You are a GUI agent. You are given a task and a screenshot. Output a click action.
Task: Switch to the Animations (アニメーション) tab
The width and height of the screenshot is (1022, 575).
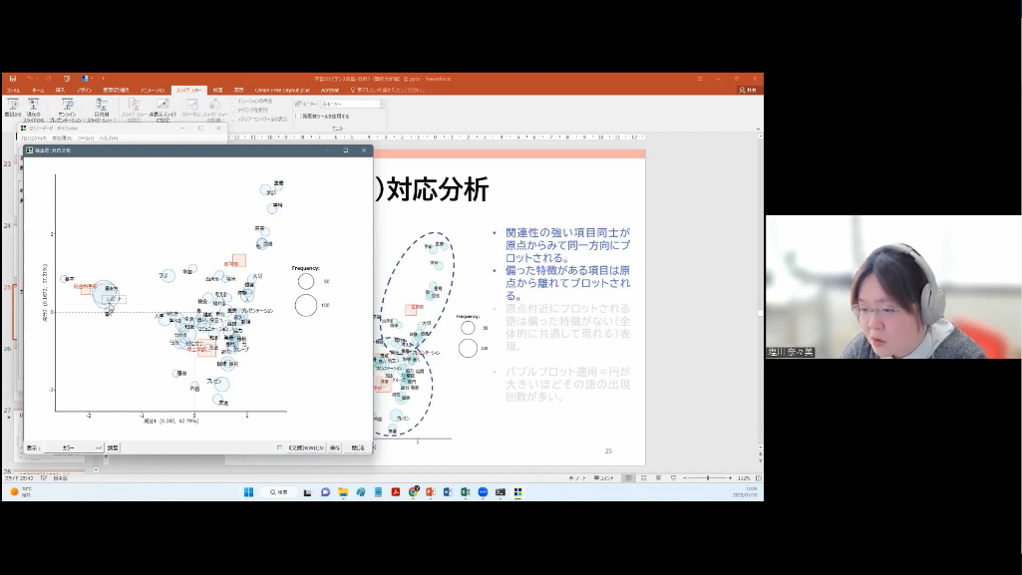153,90
